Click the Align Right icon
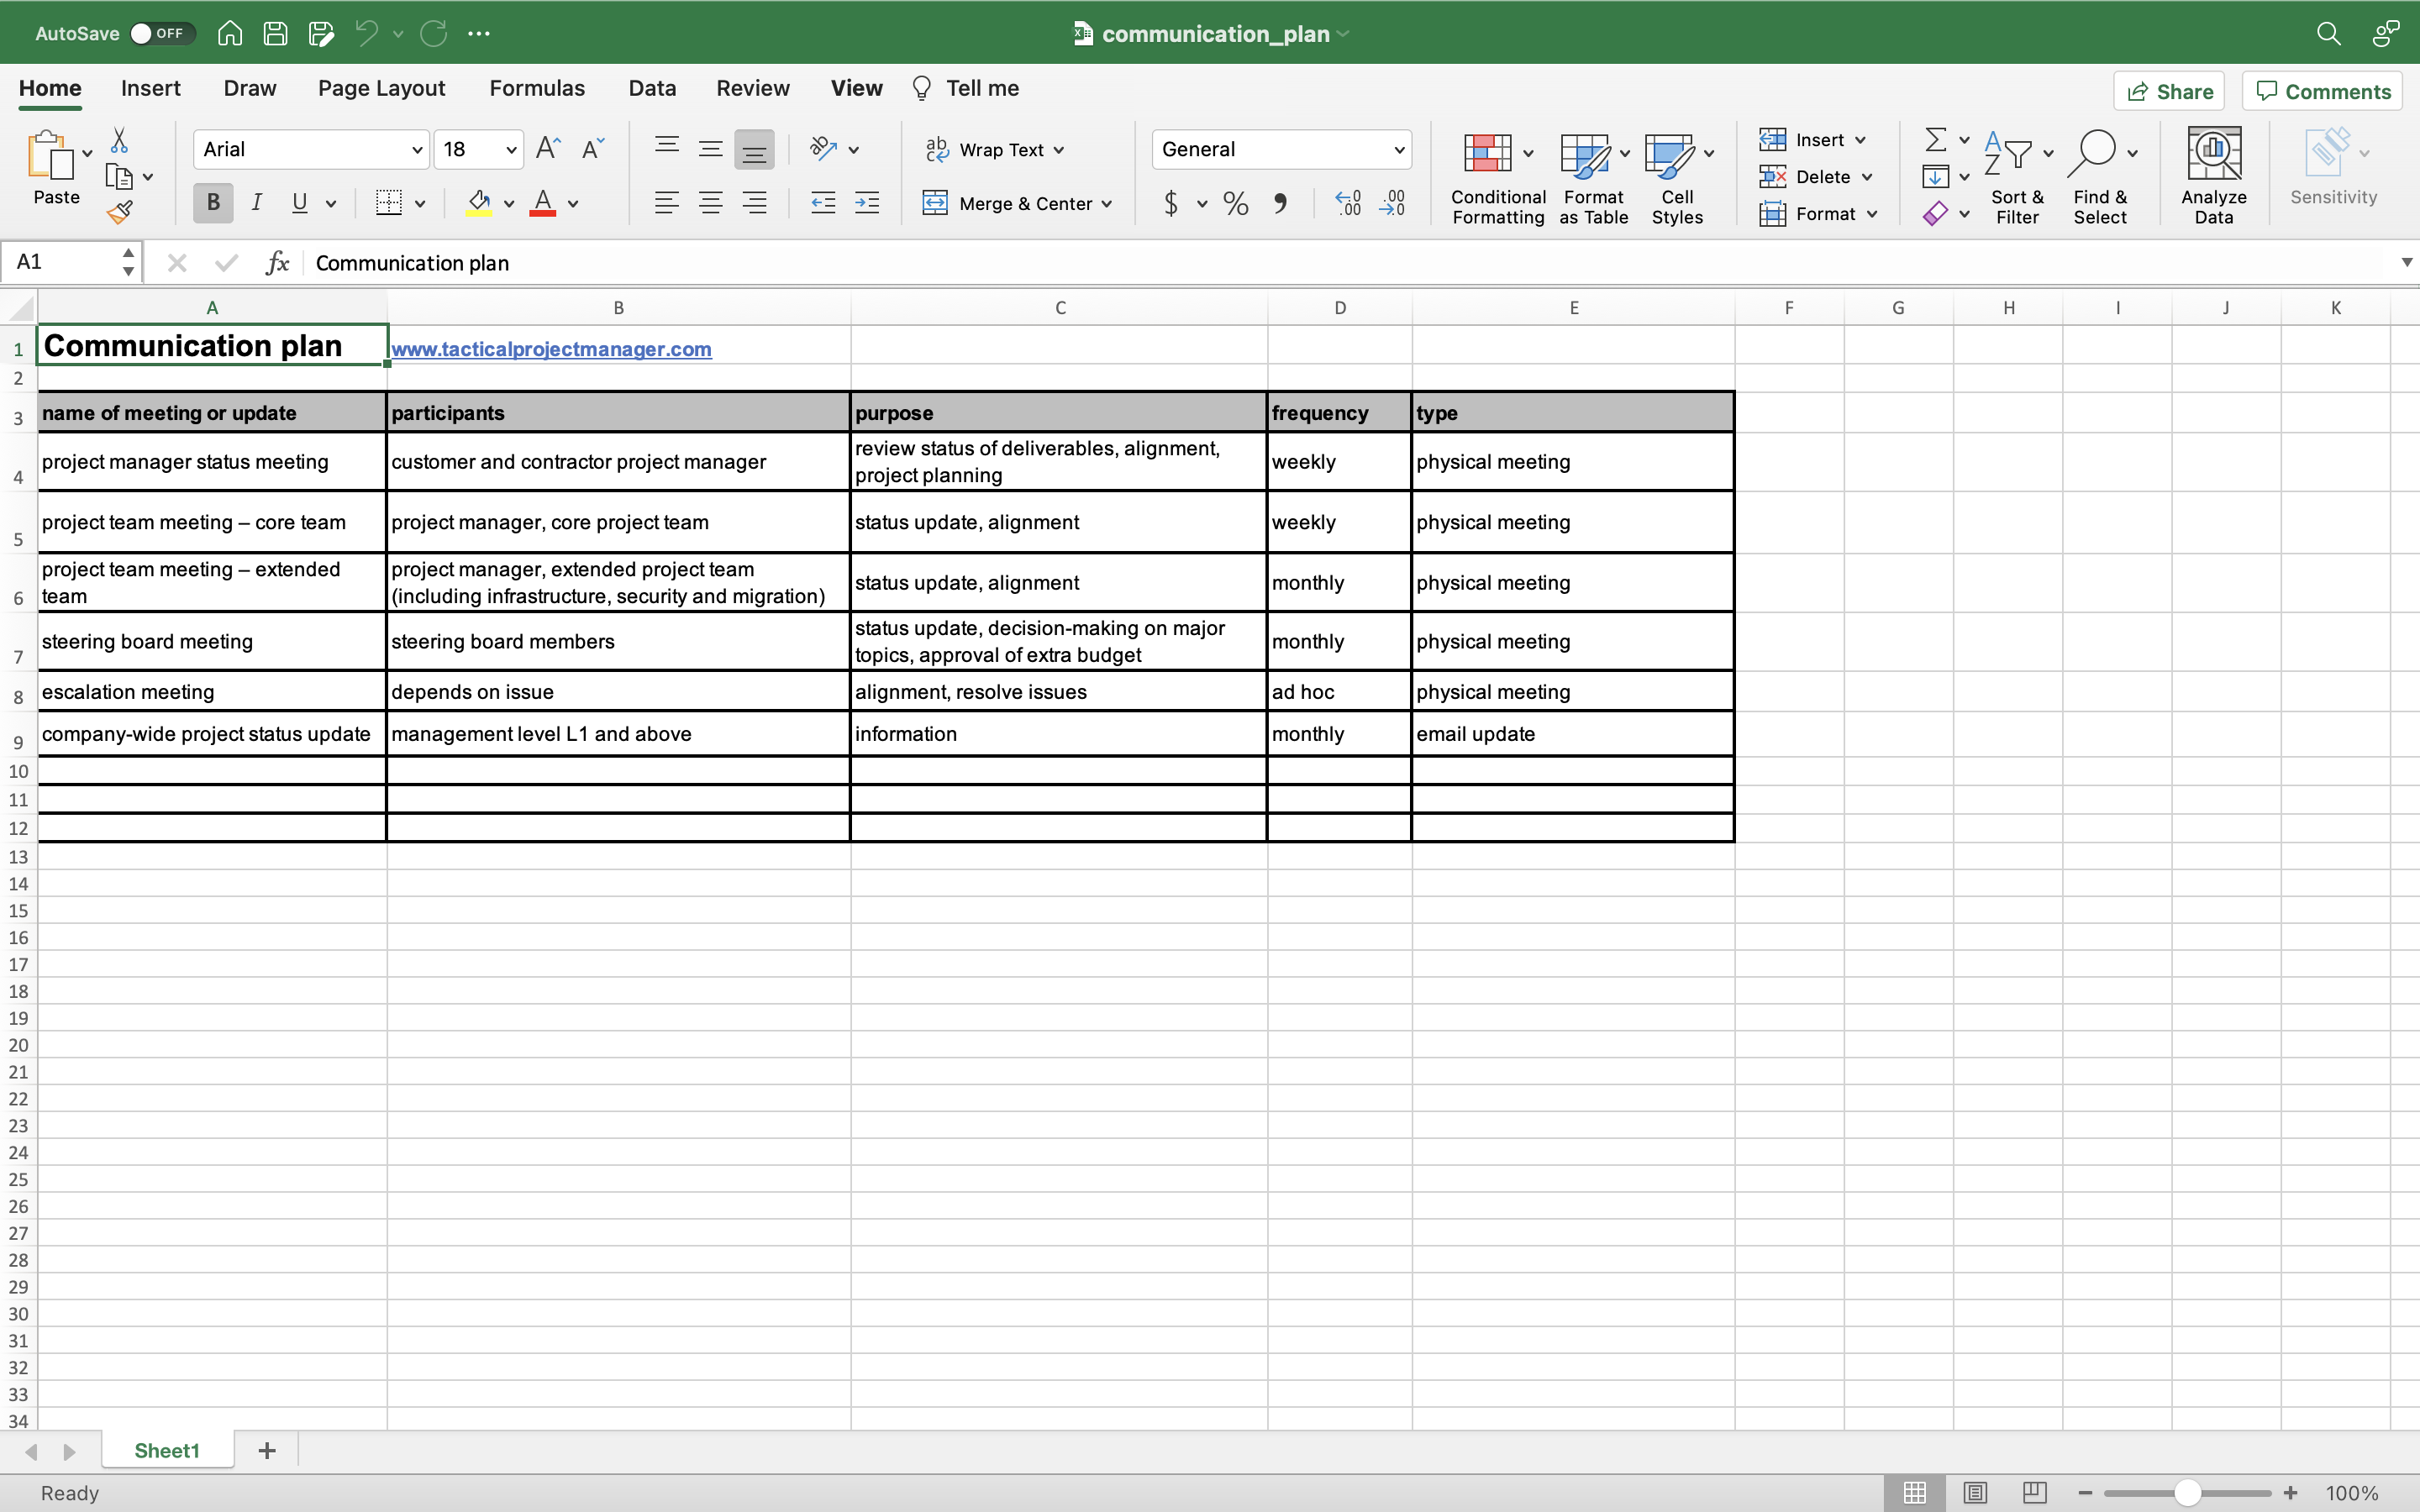Screen dimensions: 2420x1512 pos(754,203)
